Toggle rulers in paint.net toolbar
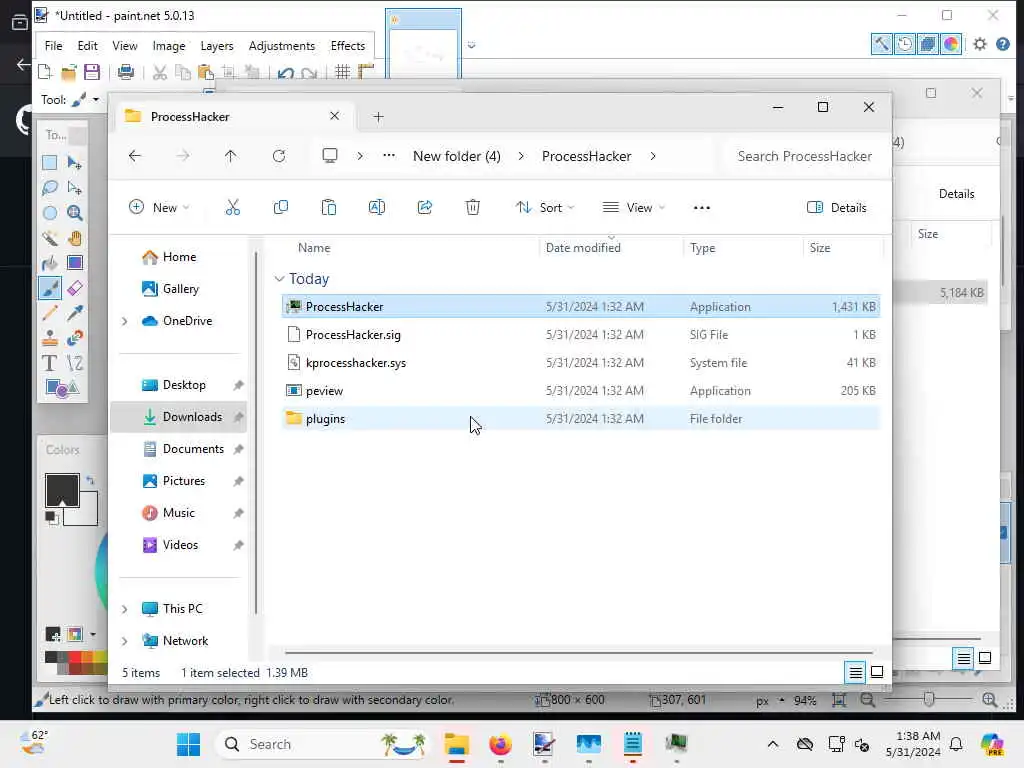This screenshot has height=768, width=1024. [366, 72]
